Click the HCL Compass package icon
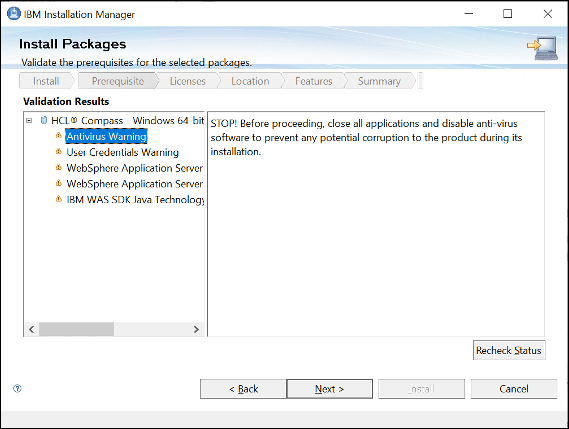The height and width of the screenshot is (429, 569). 44,120
